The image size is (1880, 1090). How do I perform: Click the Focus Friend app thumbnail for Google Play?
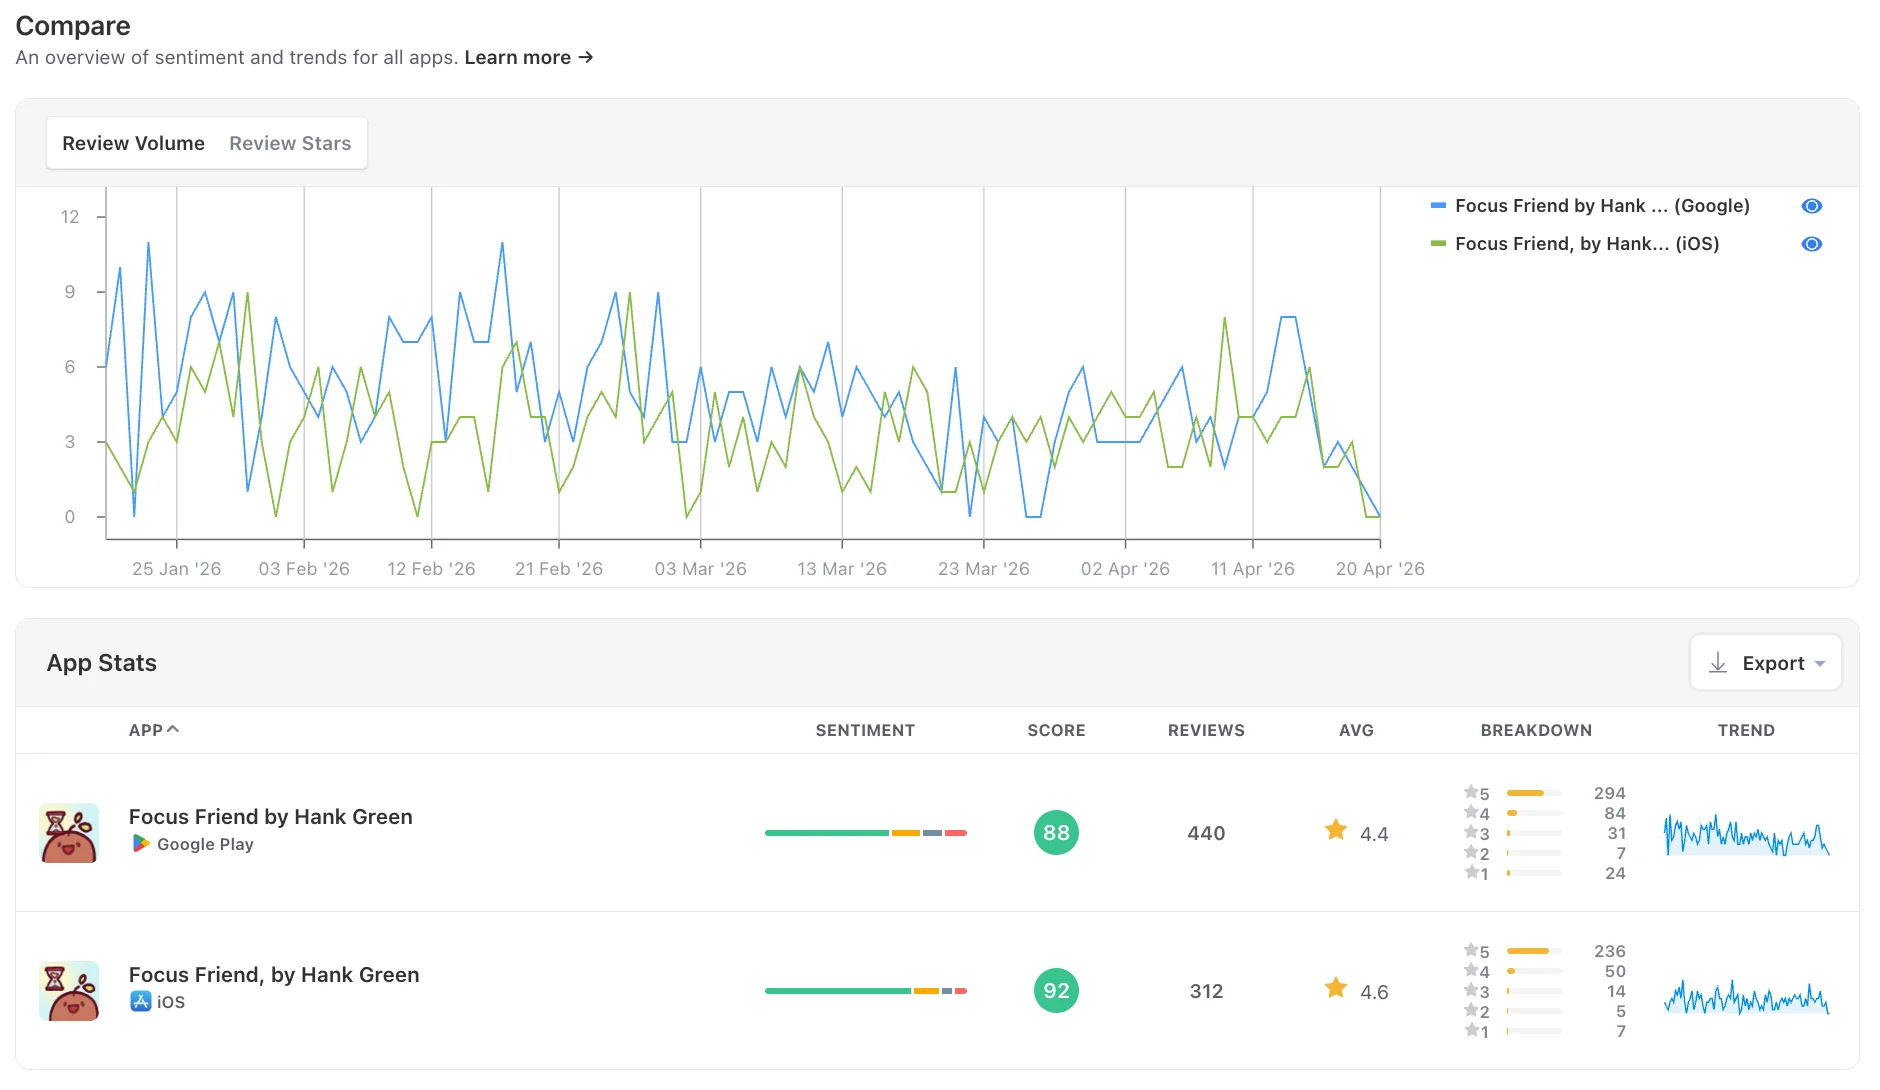click(x=68, y=831)
